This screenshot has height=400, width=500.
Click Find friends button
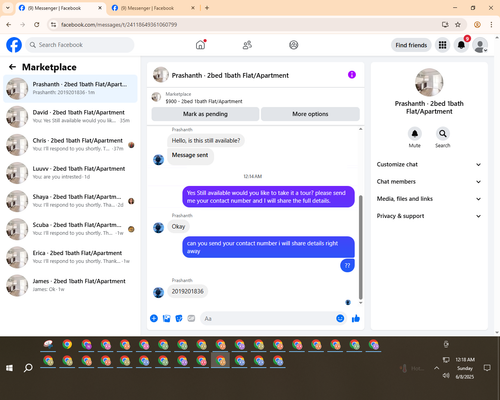pos(411,45)
